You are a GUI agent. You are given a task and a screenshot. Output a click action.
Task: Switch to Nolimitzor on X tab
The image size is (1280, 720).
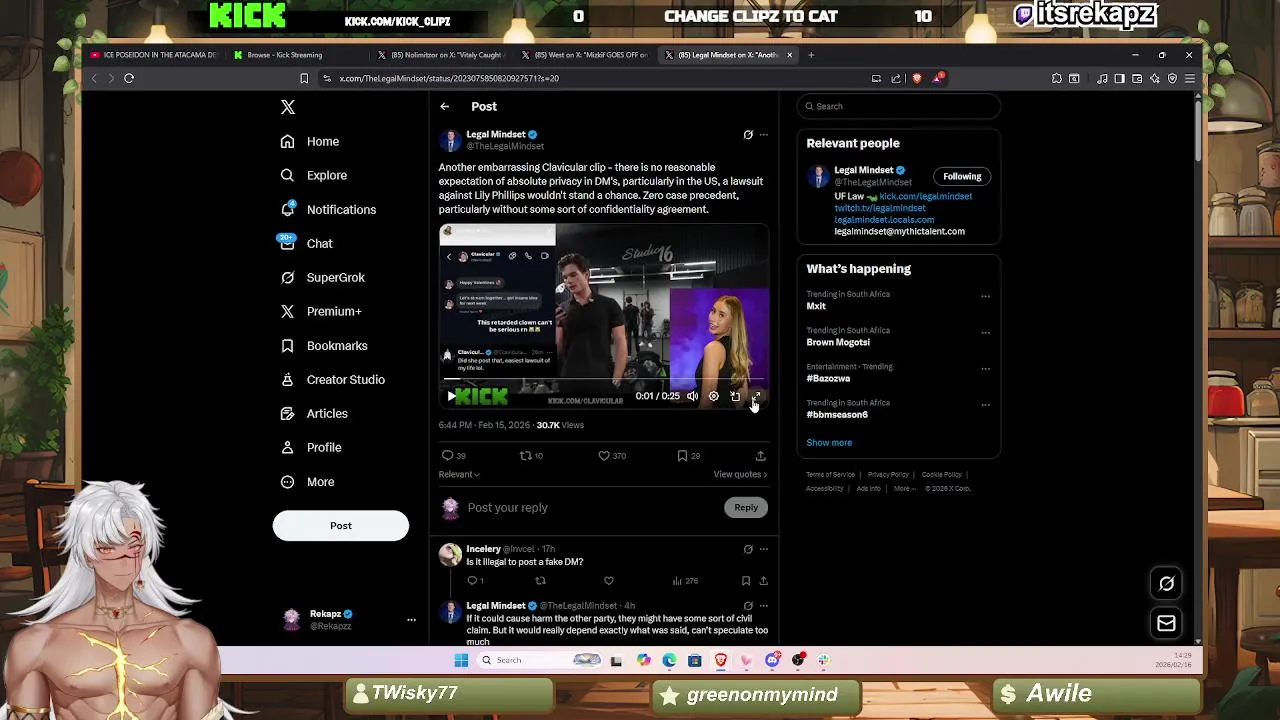click(x=440, y=55)
